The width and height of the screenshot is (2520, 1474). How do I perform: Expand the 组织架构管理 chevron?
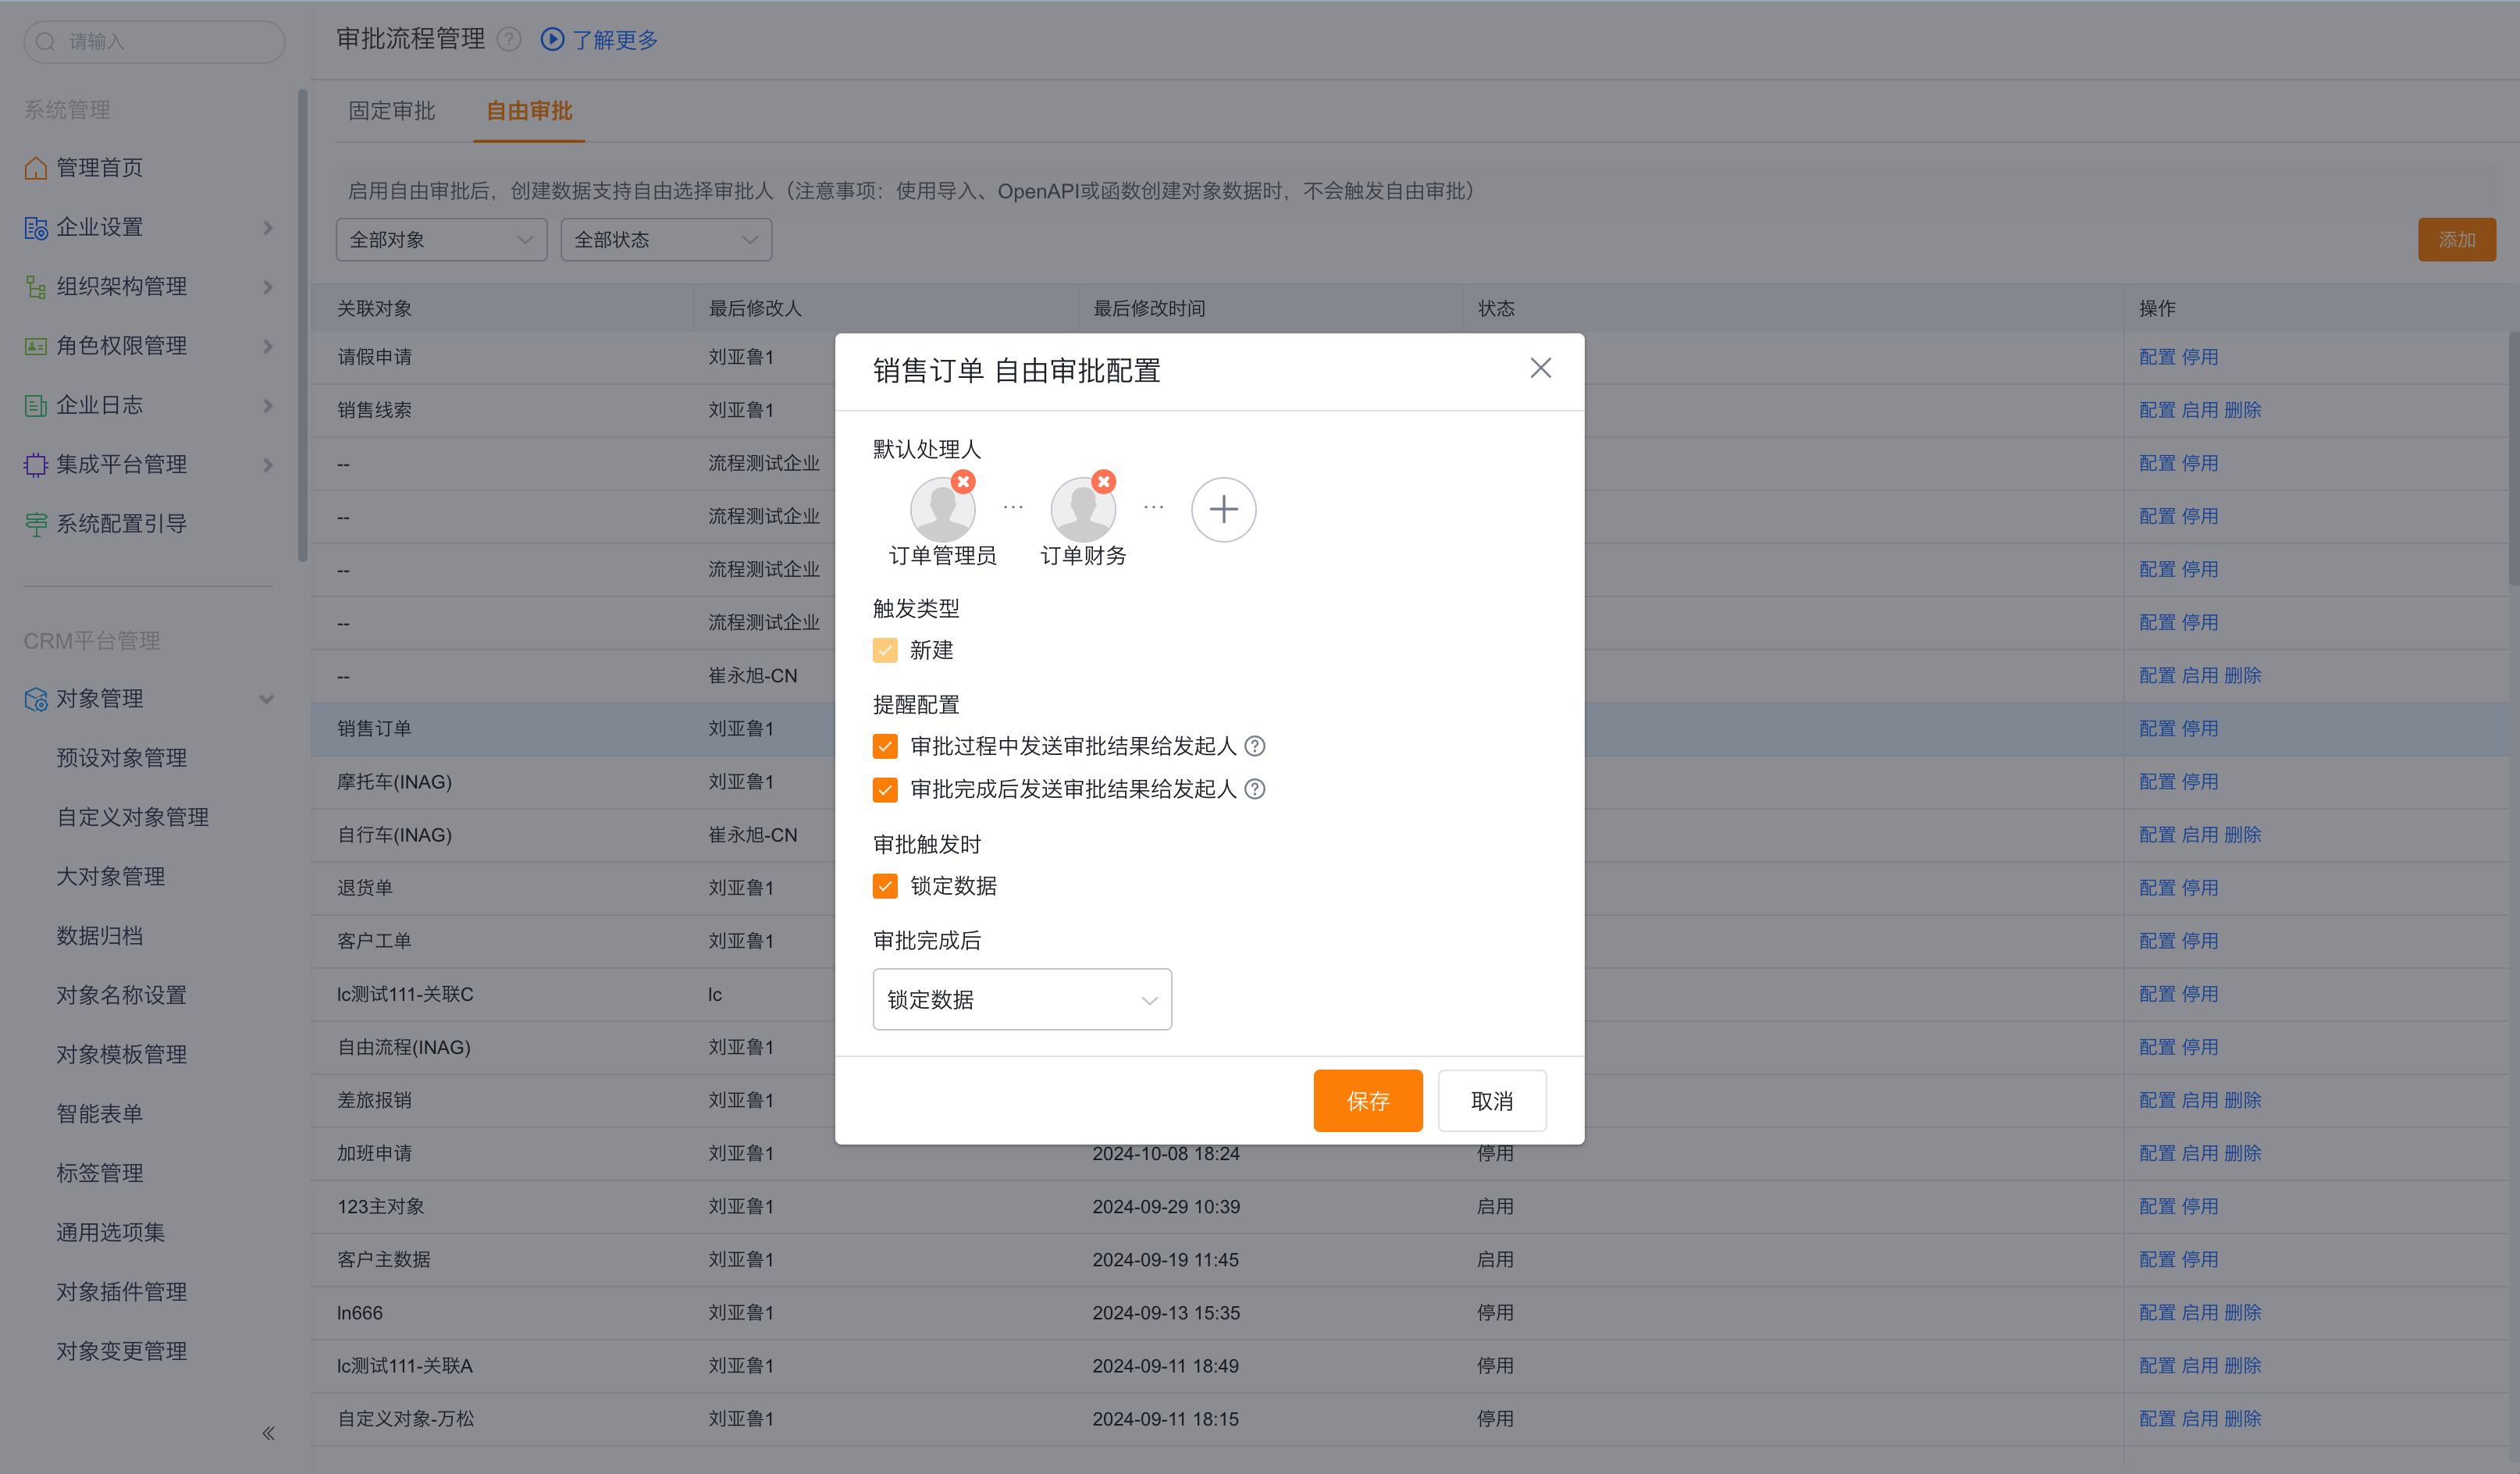tap(267, 287)
